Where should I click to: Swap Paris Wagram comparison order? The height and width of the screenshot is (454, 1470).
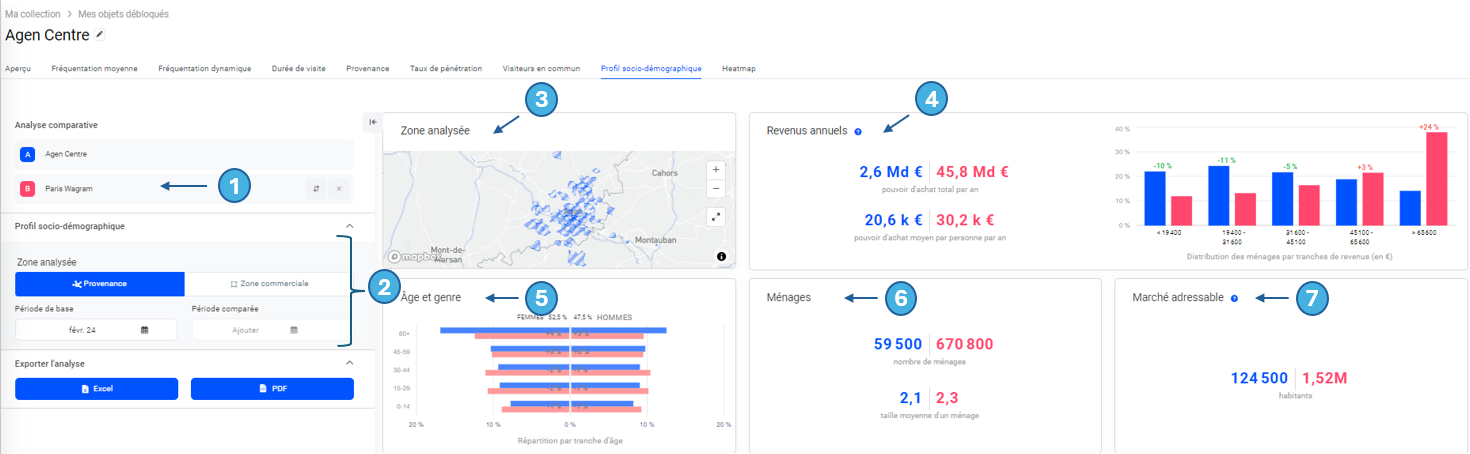[316, 188]
